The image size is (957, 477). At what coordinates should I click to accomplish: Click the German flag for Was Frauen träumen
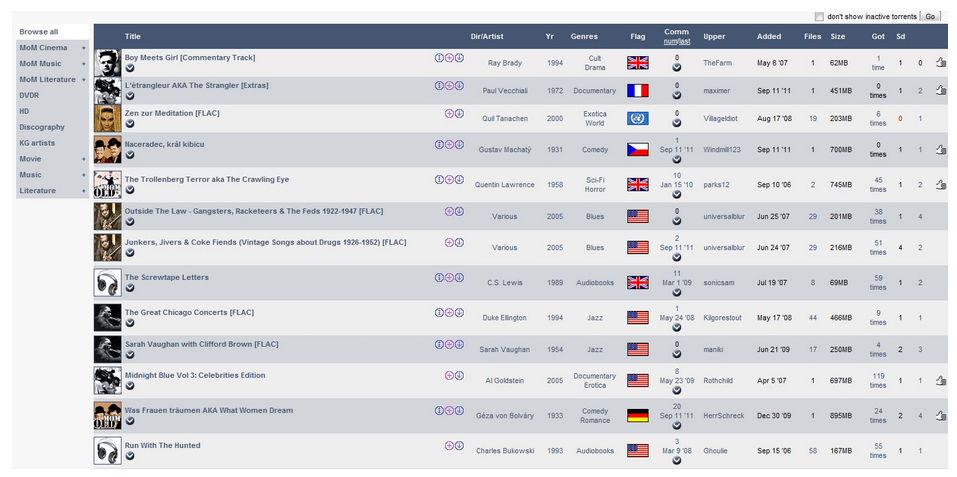coord(637,415)
